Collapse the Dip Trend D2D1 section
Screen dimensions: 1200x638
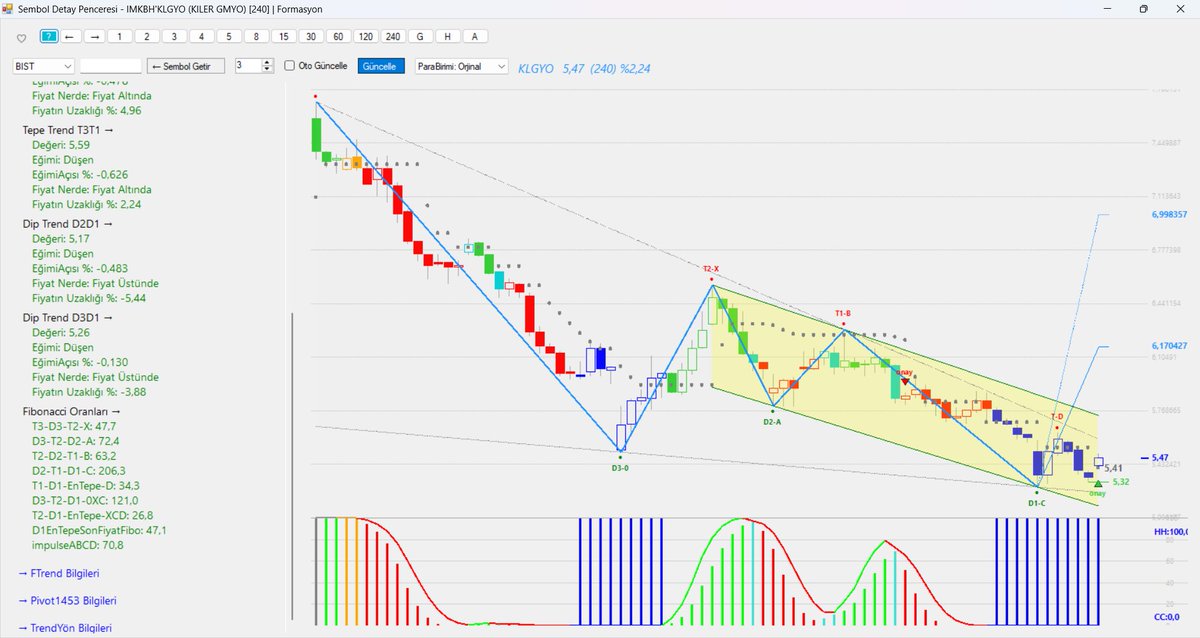coord(68,224)
